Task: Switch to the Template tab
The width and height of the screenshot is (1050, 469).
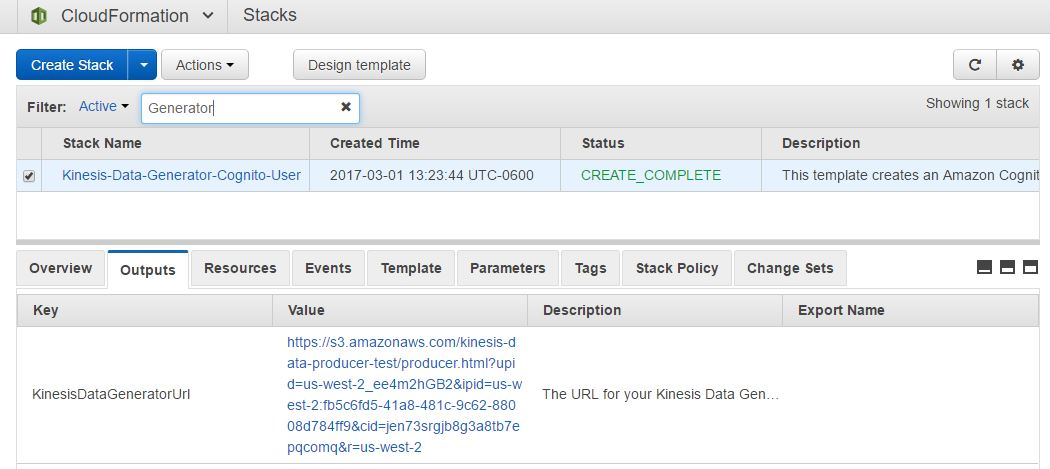Action: [411, 269]
